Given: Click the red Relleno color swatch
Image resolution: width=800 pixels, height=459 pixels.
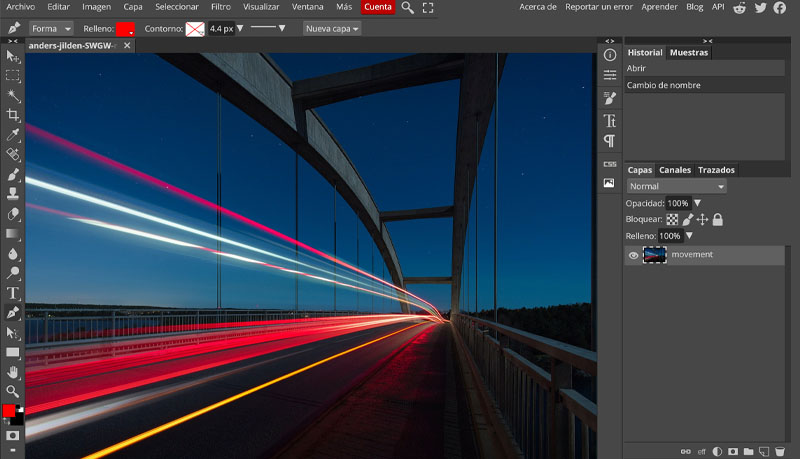Looking at the screenshot, I should [125, 29].
